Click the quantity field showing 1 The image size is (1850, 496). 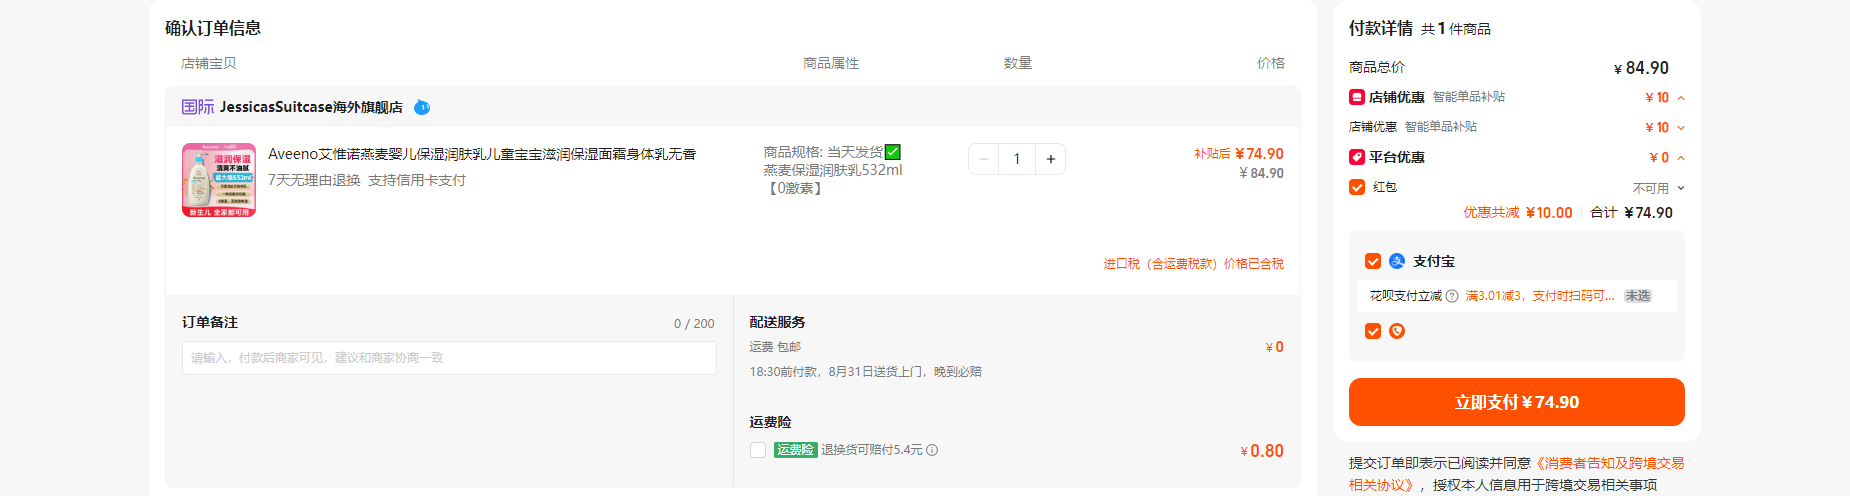click(1017, 159)
